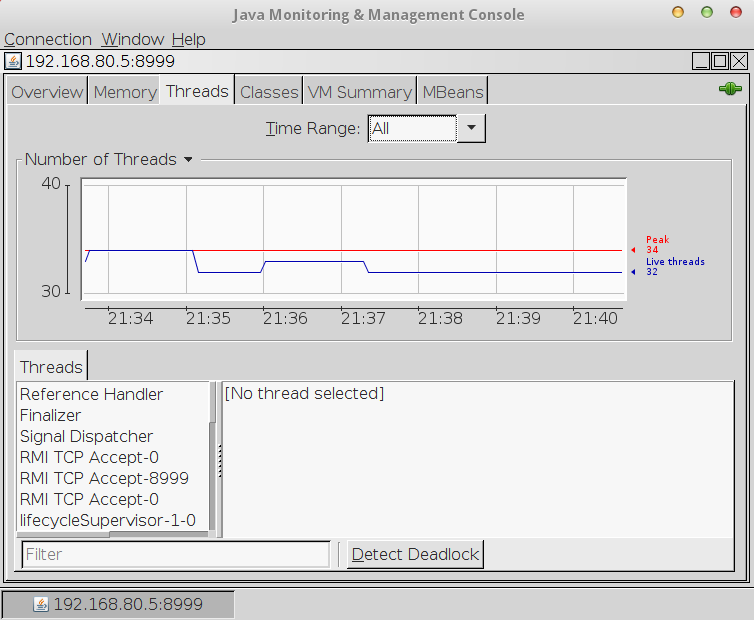754x620 pixels.
Task: Open the Window menu
Action: tap(133, 39)
